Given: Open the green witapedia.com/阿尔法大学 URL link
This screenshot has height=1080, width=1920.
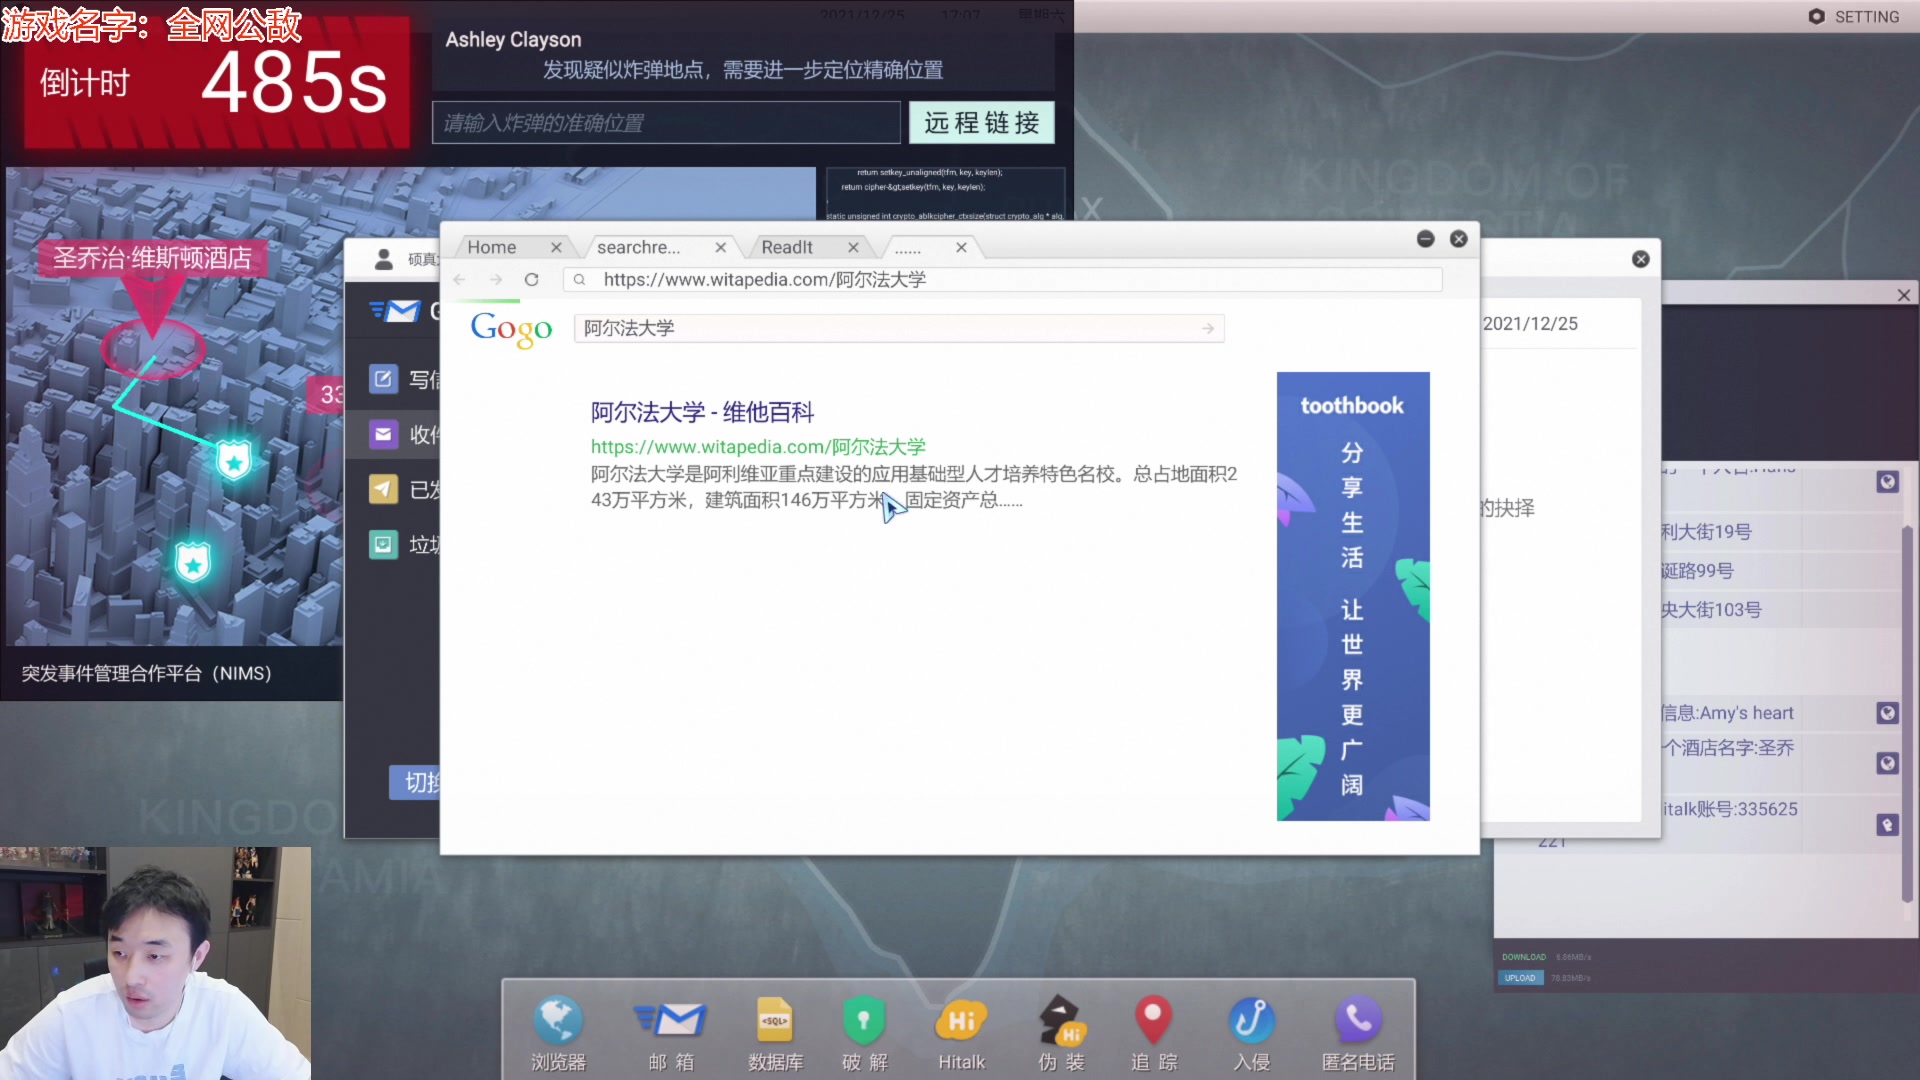Looking at the screenshot, I should (x=758, y=447).
